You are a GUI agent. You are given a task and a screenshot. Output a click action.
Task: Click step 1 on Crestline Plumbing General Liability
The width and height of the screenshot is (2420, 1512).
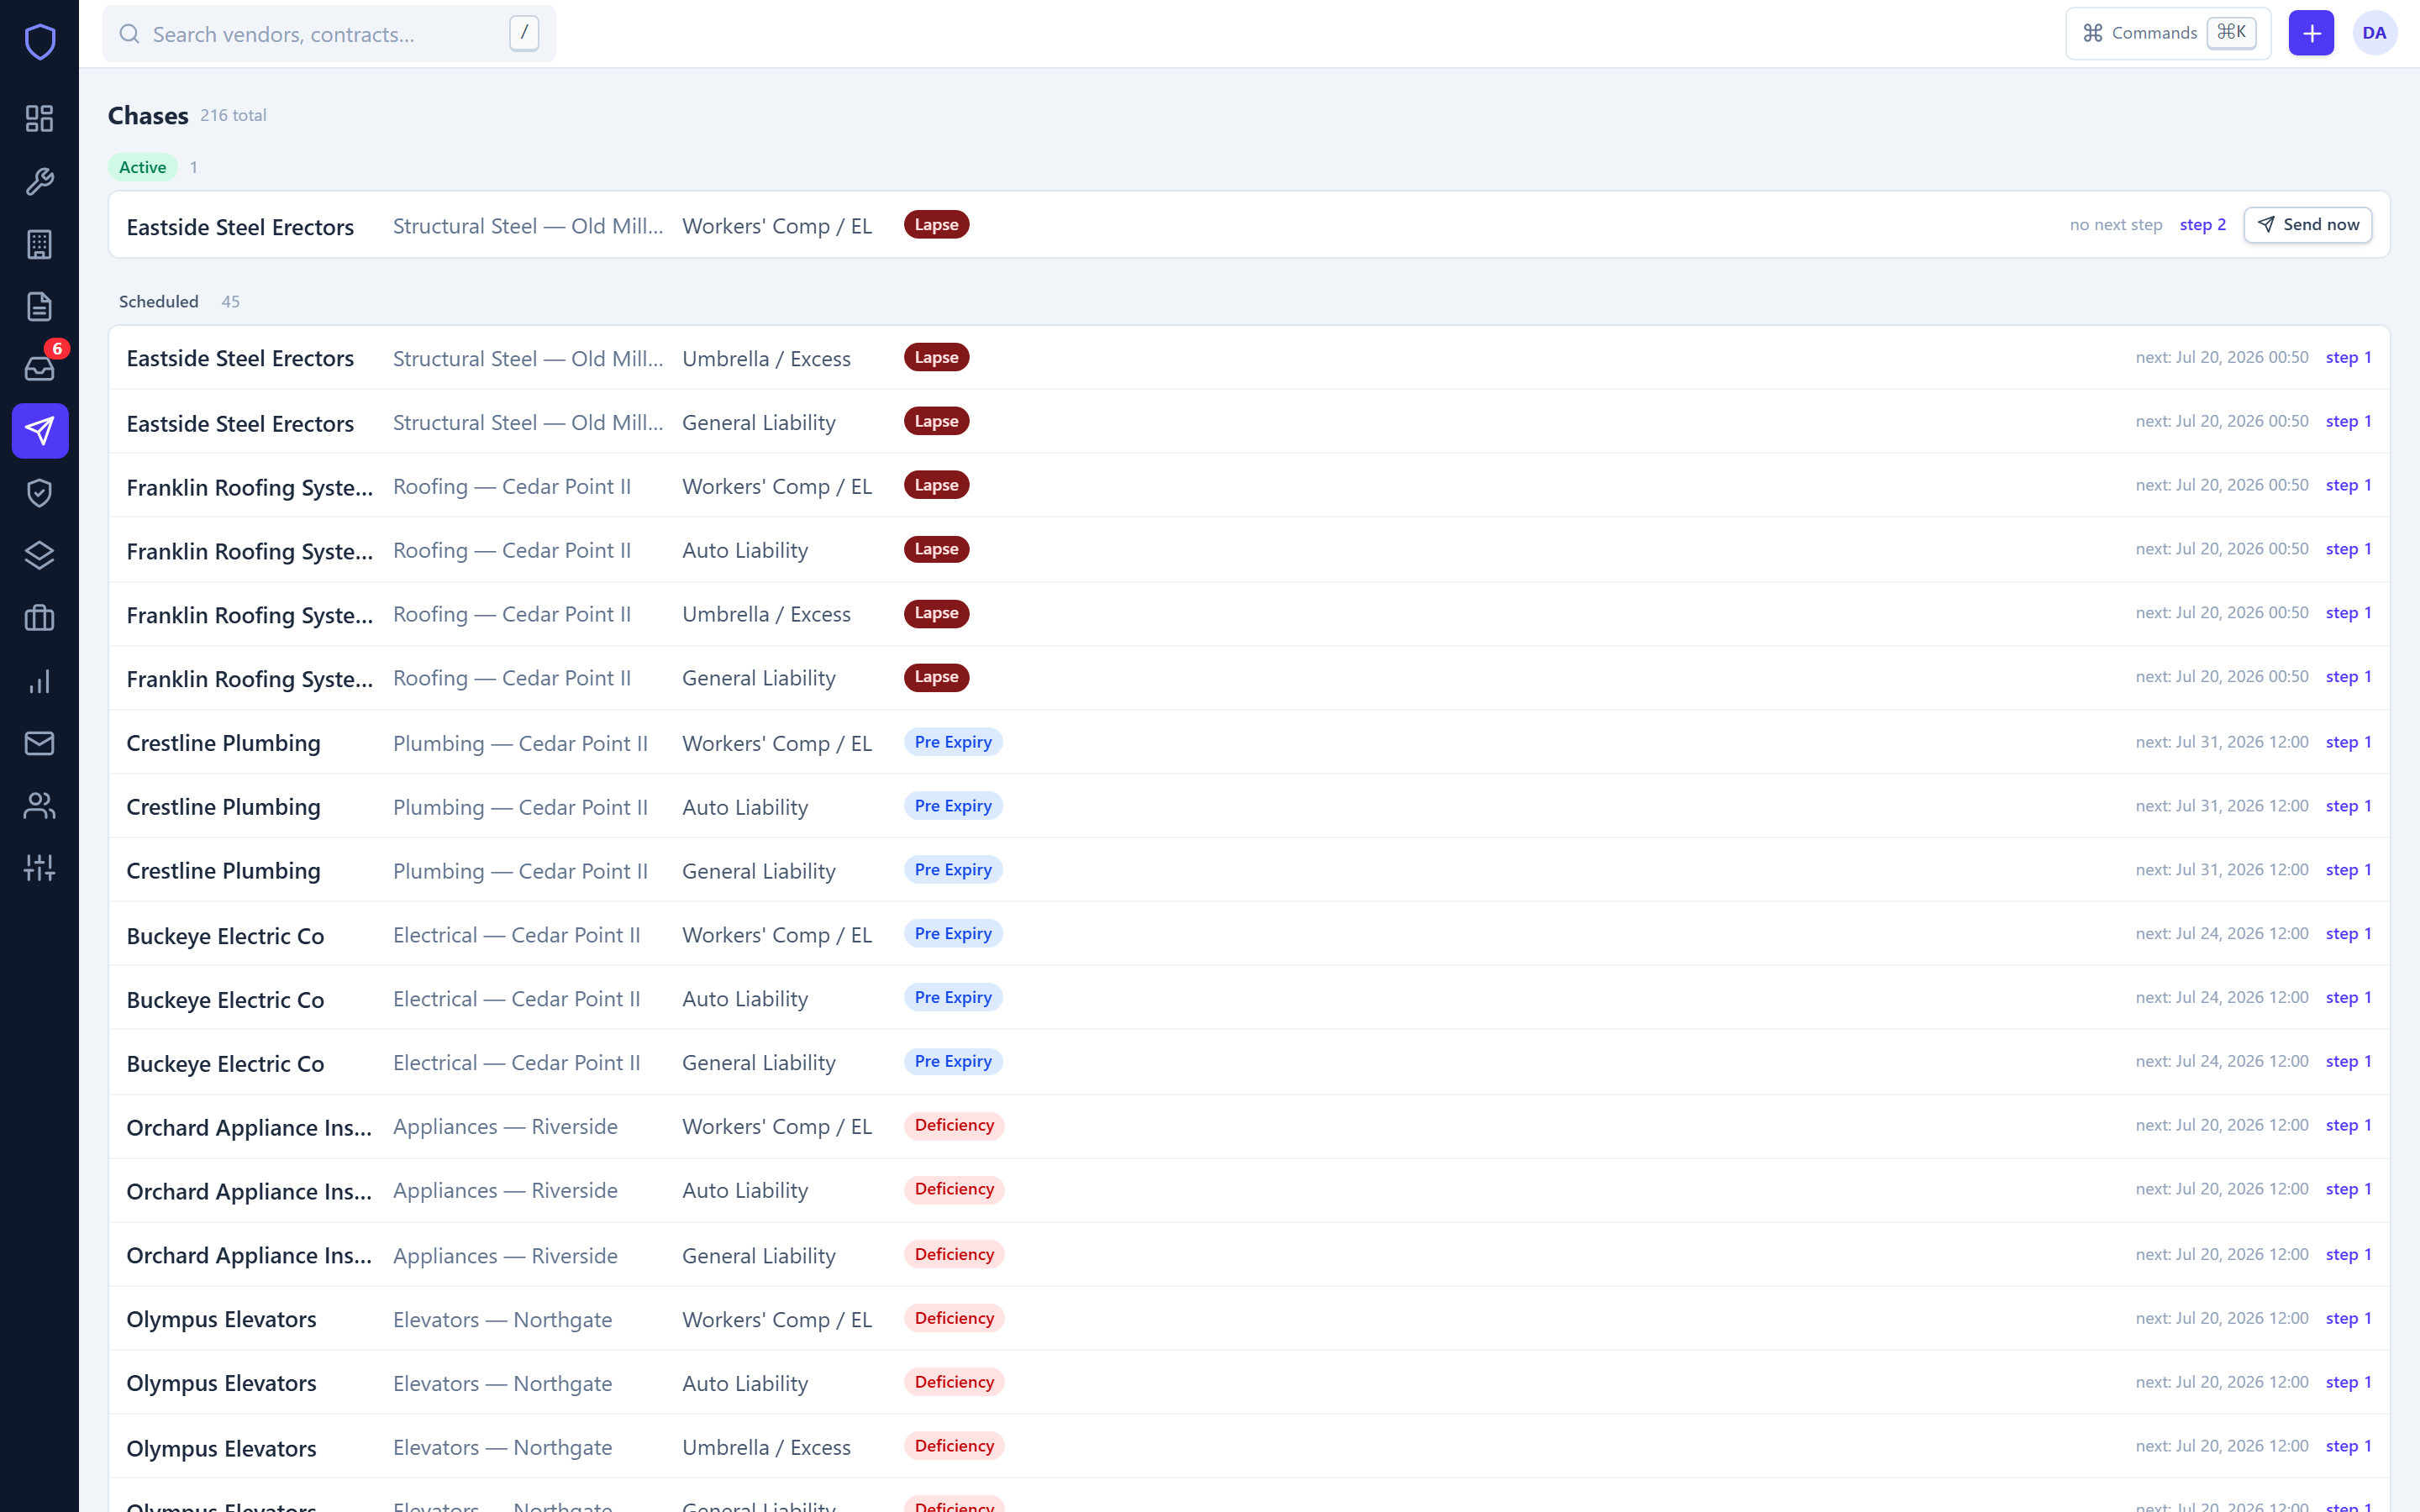coord(2348,870)
